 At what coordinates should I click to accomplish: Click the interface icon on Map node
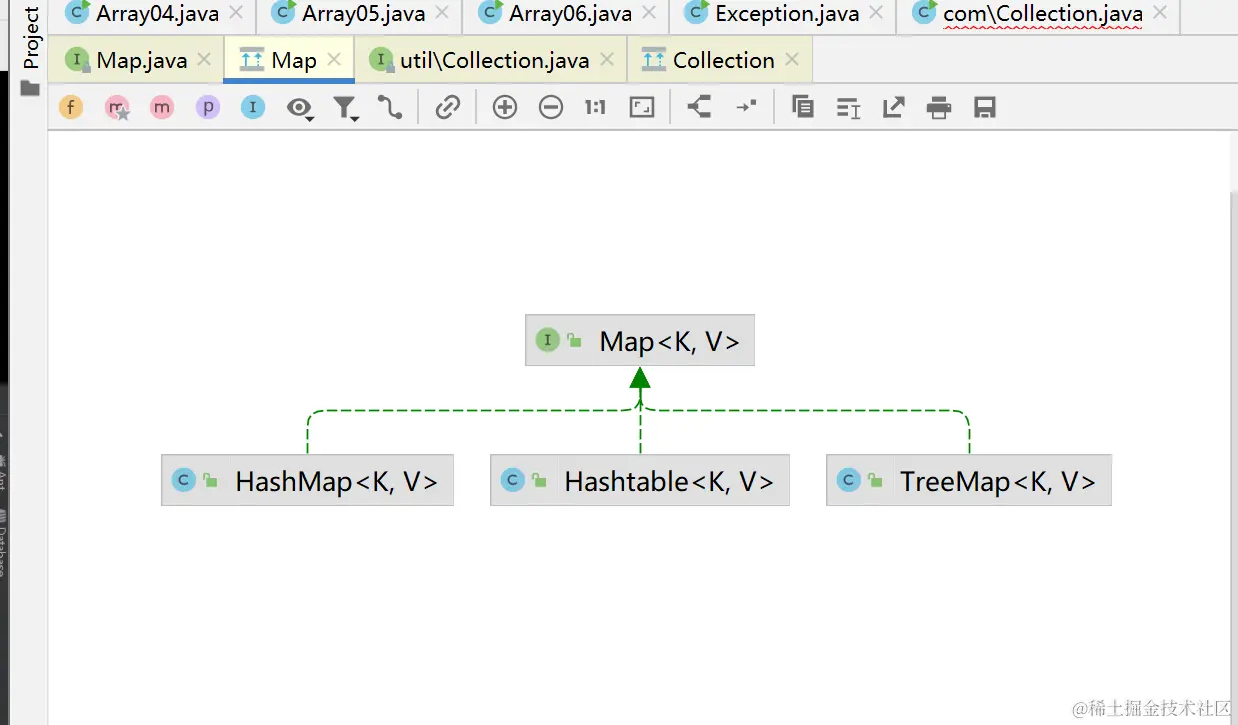click(x=547, y=340)
